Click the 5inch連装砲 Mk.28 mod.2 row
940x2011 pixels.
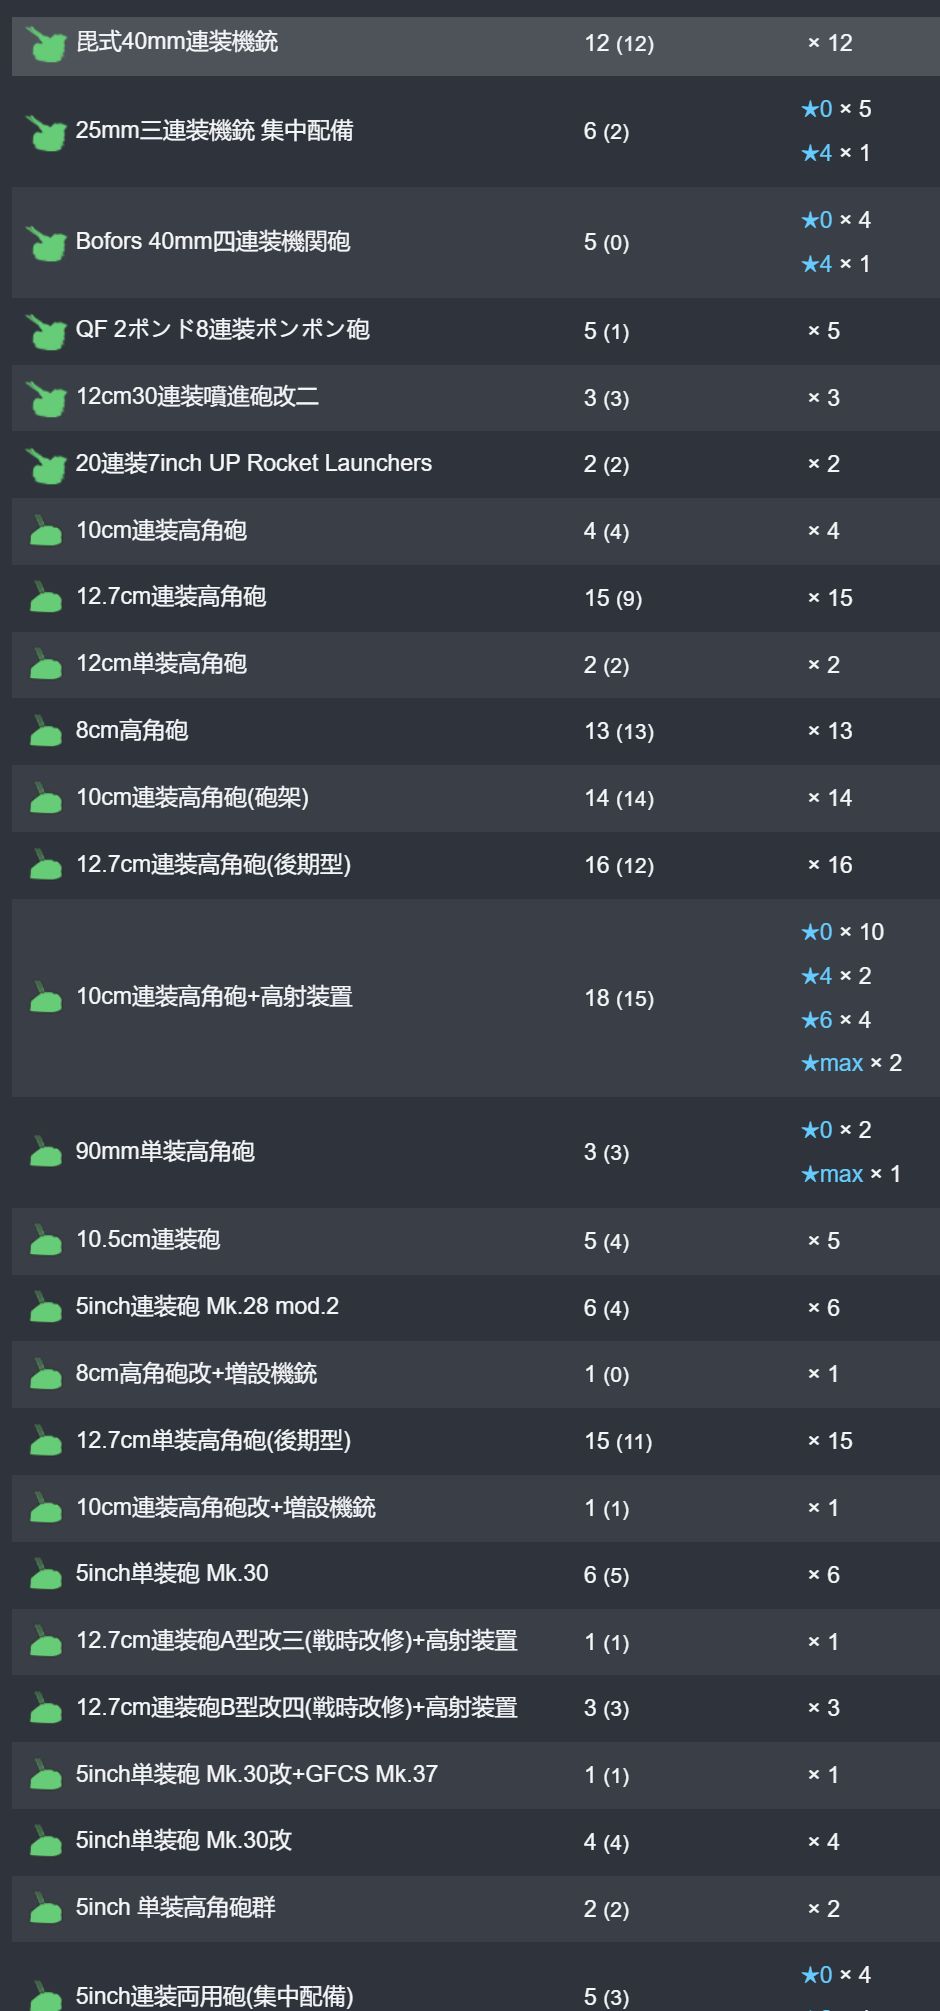(476, 1307)
